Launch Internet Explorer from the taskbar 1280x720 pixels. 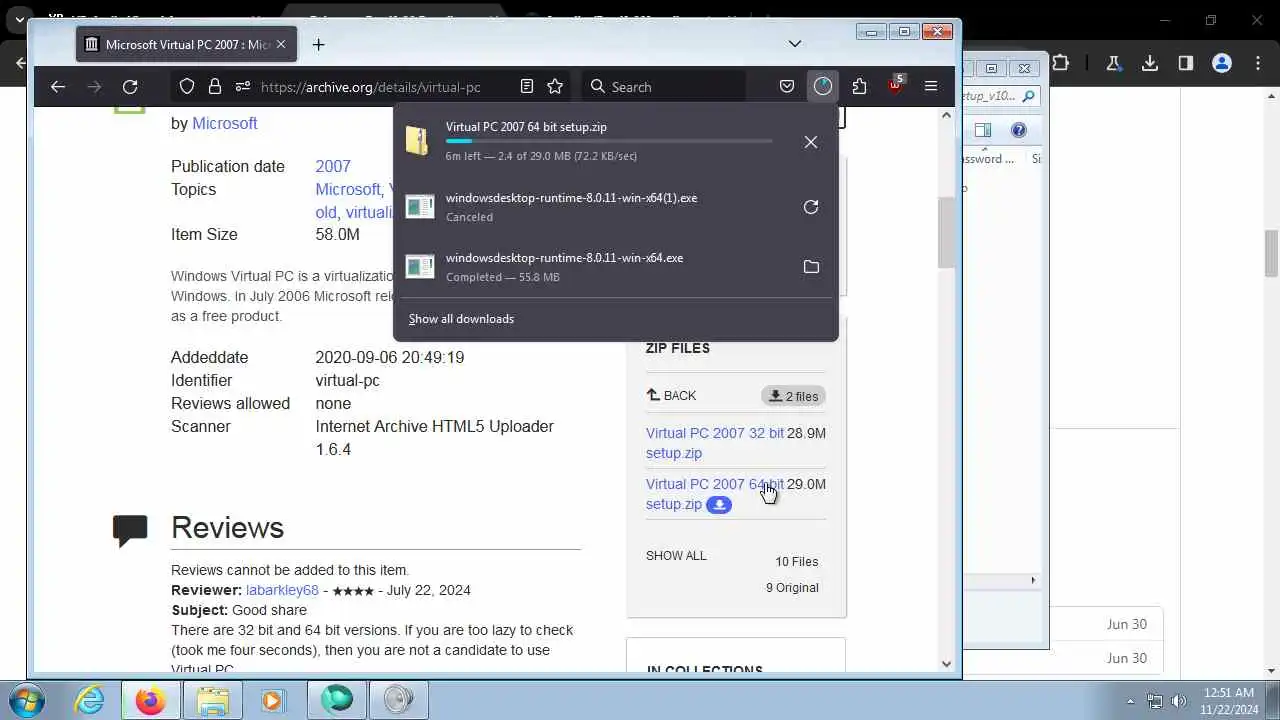pyautogui.click(x=90, y=700)
